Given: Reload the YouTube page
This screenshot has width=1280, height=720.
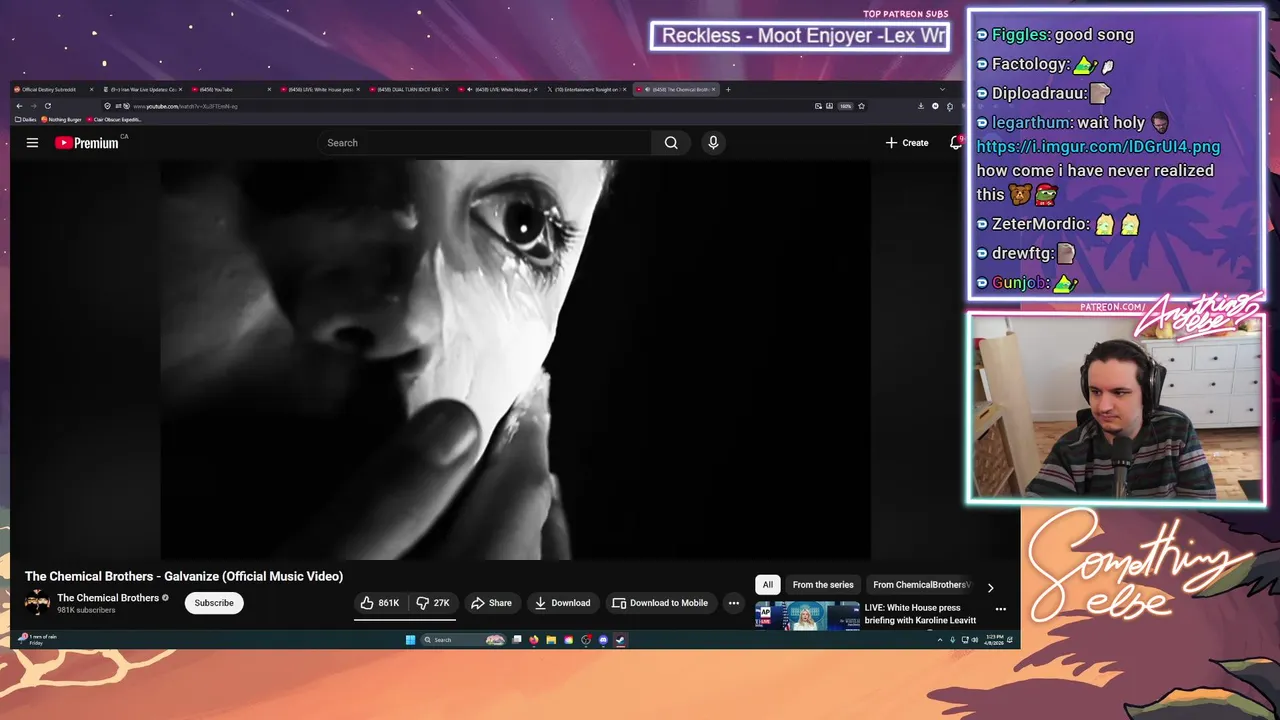Looking at the screenshot, I should [x=47, y=106].
